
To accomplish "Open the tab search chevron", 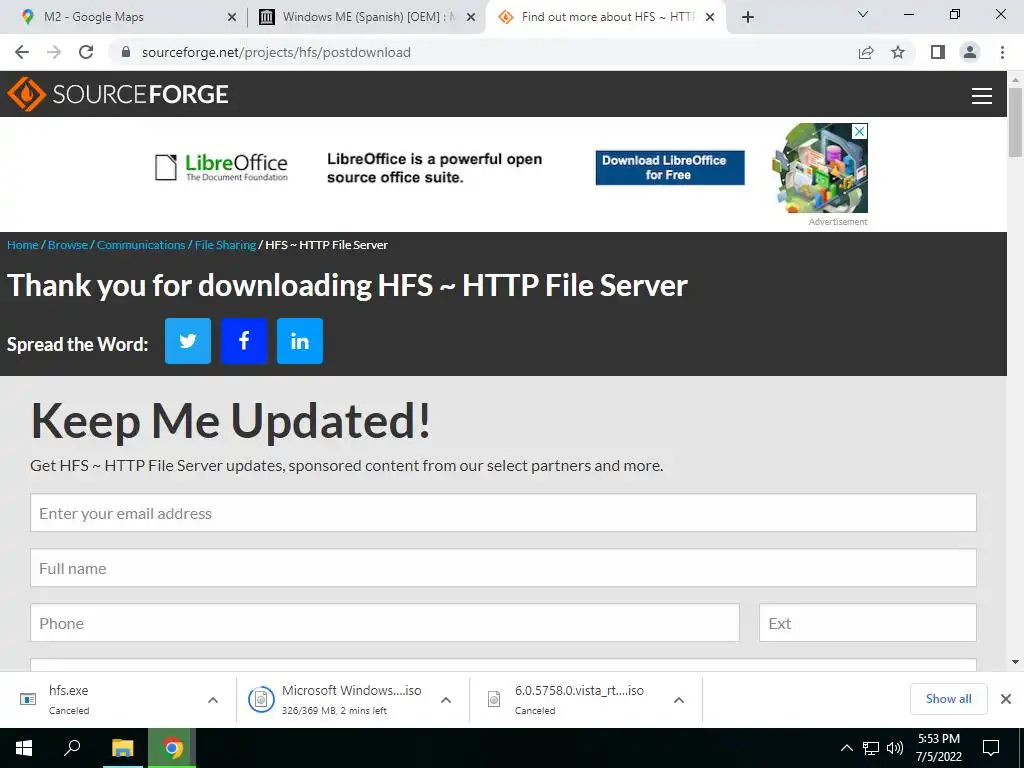I will pos(863,14).
